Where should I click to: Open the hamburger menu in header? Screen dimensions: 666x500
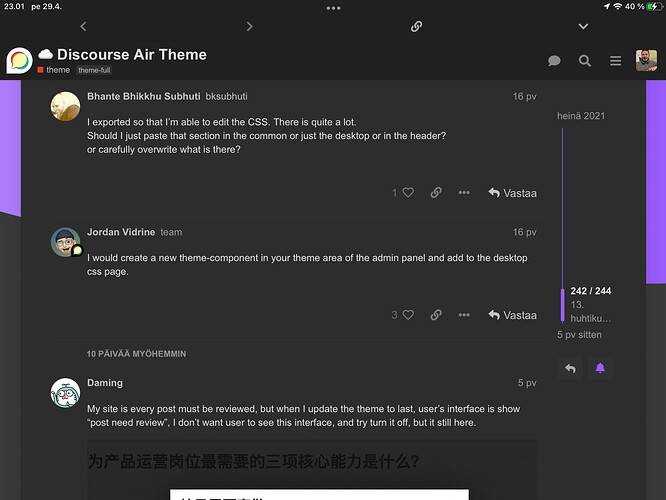pyautogui.click(x=615, y=61)
